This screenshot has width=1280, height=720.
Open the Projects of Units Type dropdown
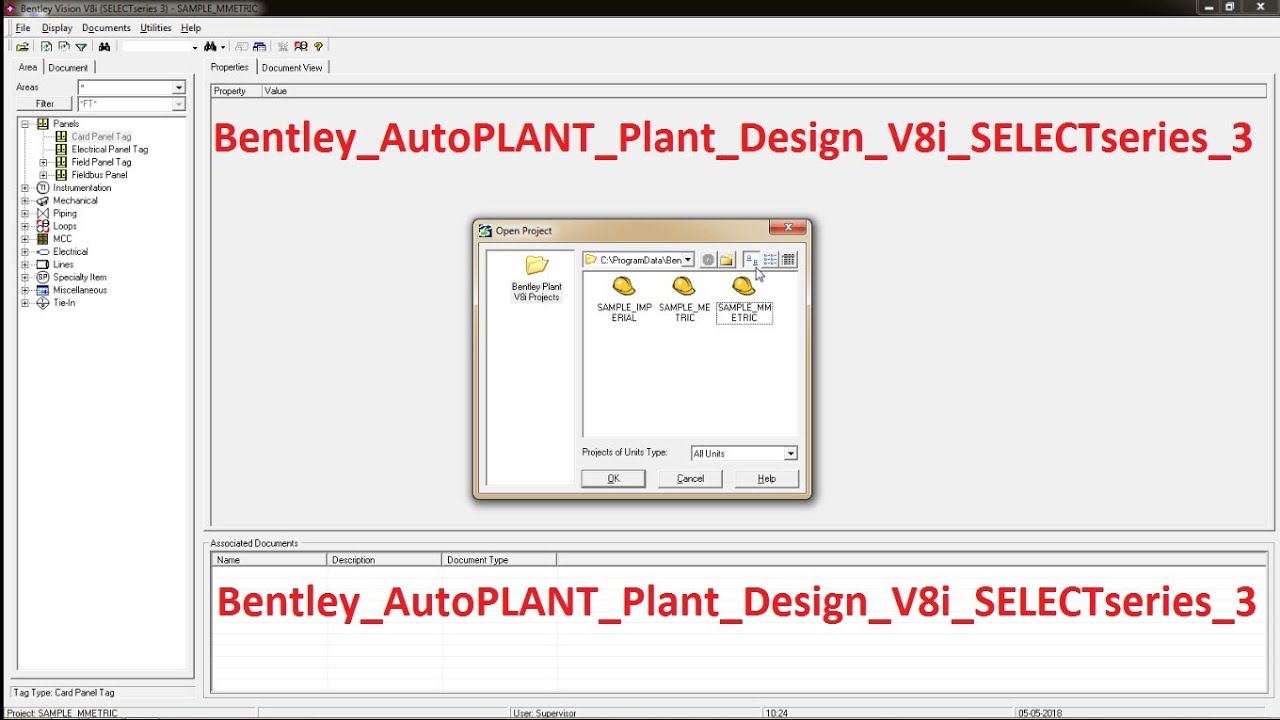point(790,454)
